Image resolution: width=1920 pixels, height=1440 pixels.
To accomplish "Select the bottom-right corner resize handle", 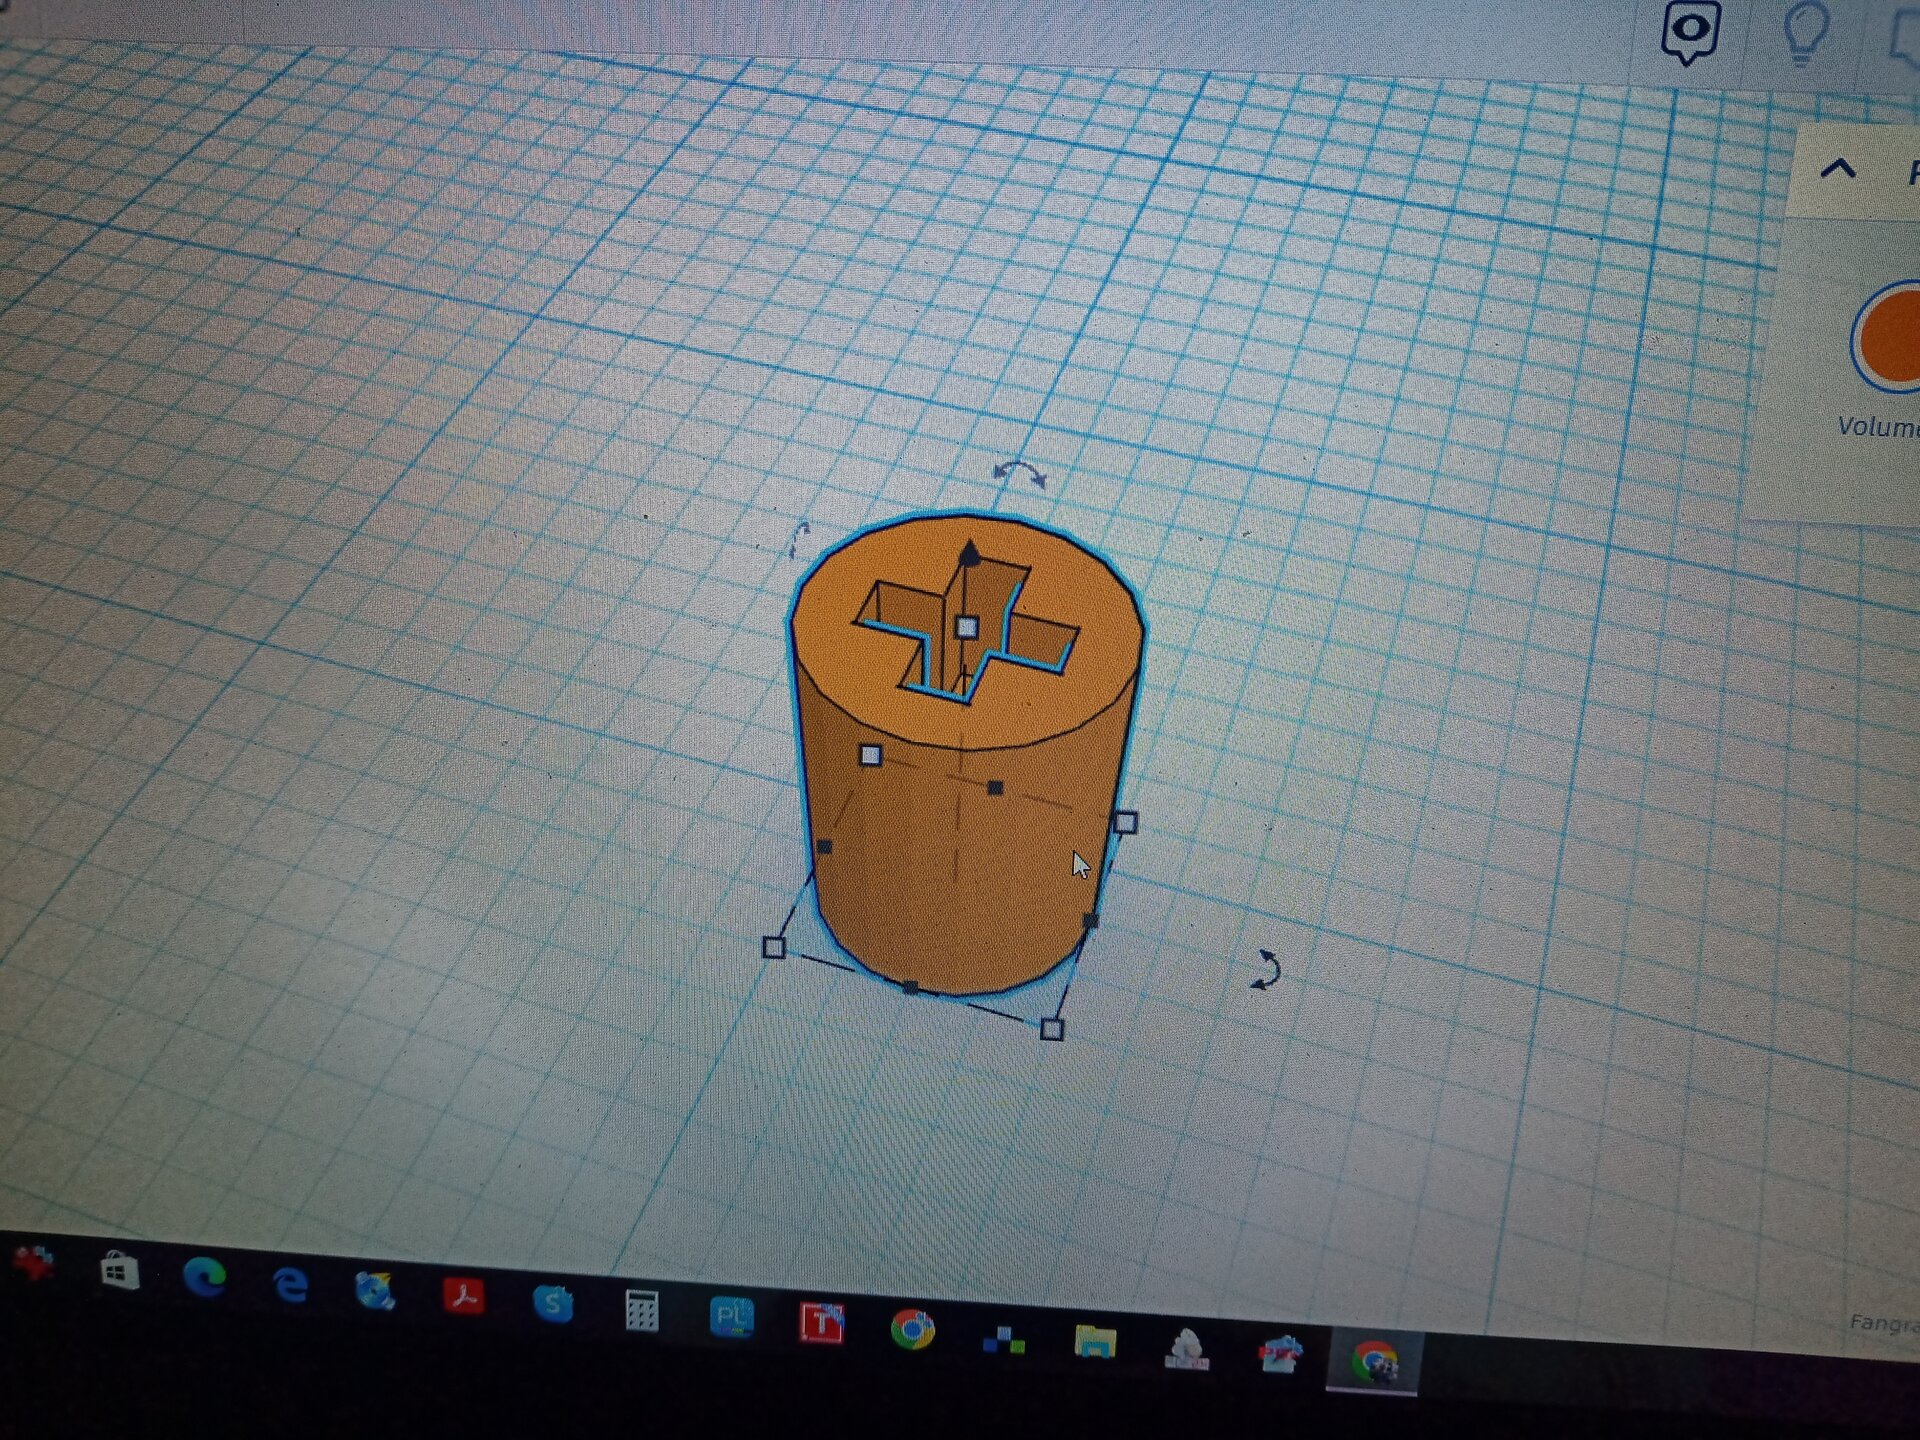I will 1051,1029.
